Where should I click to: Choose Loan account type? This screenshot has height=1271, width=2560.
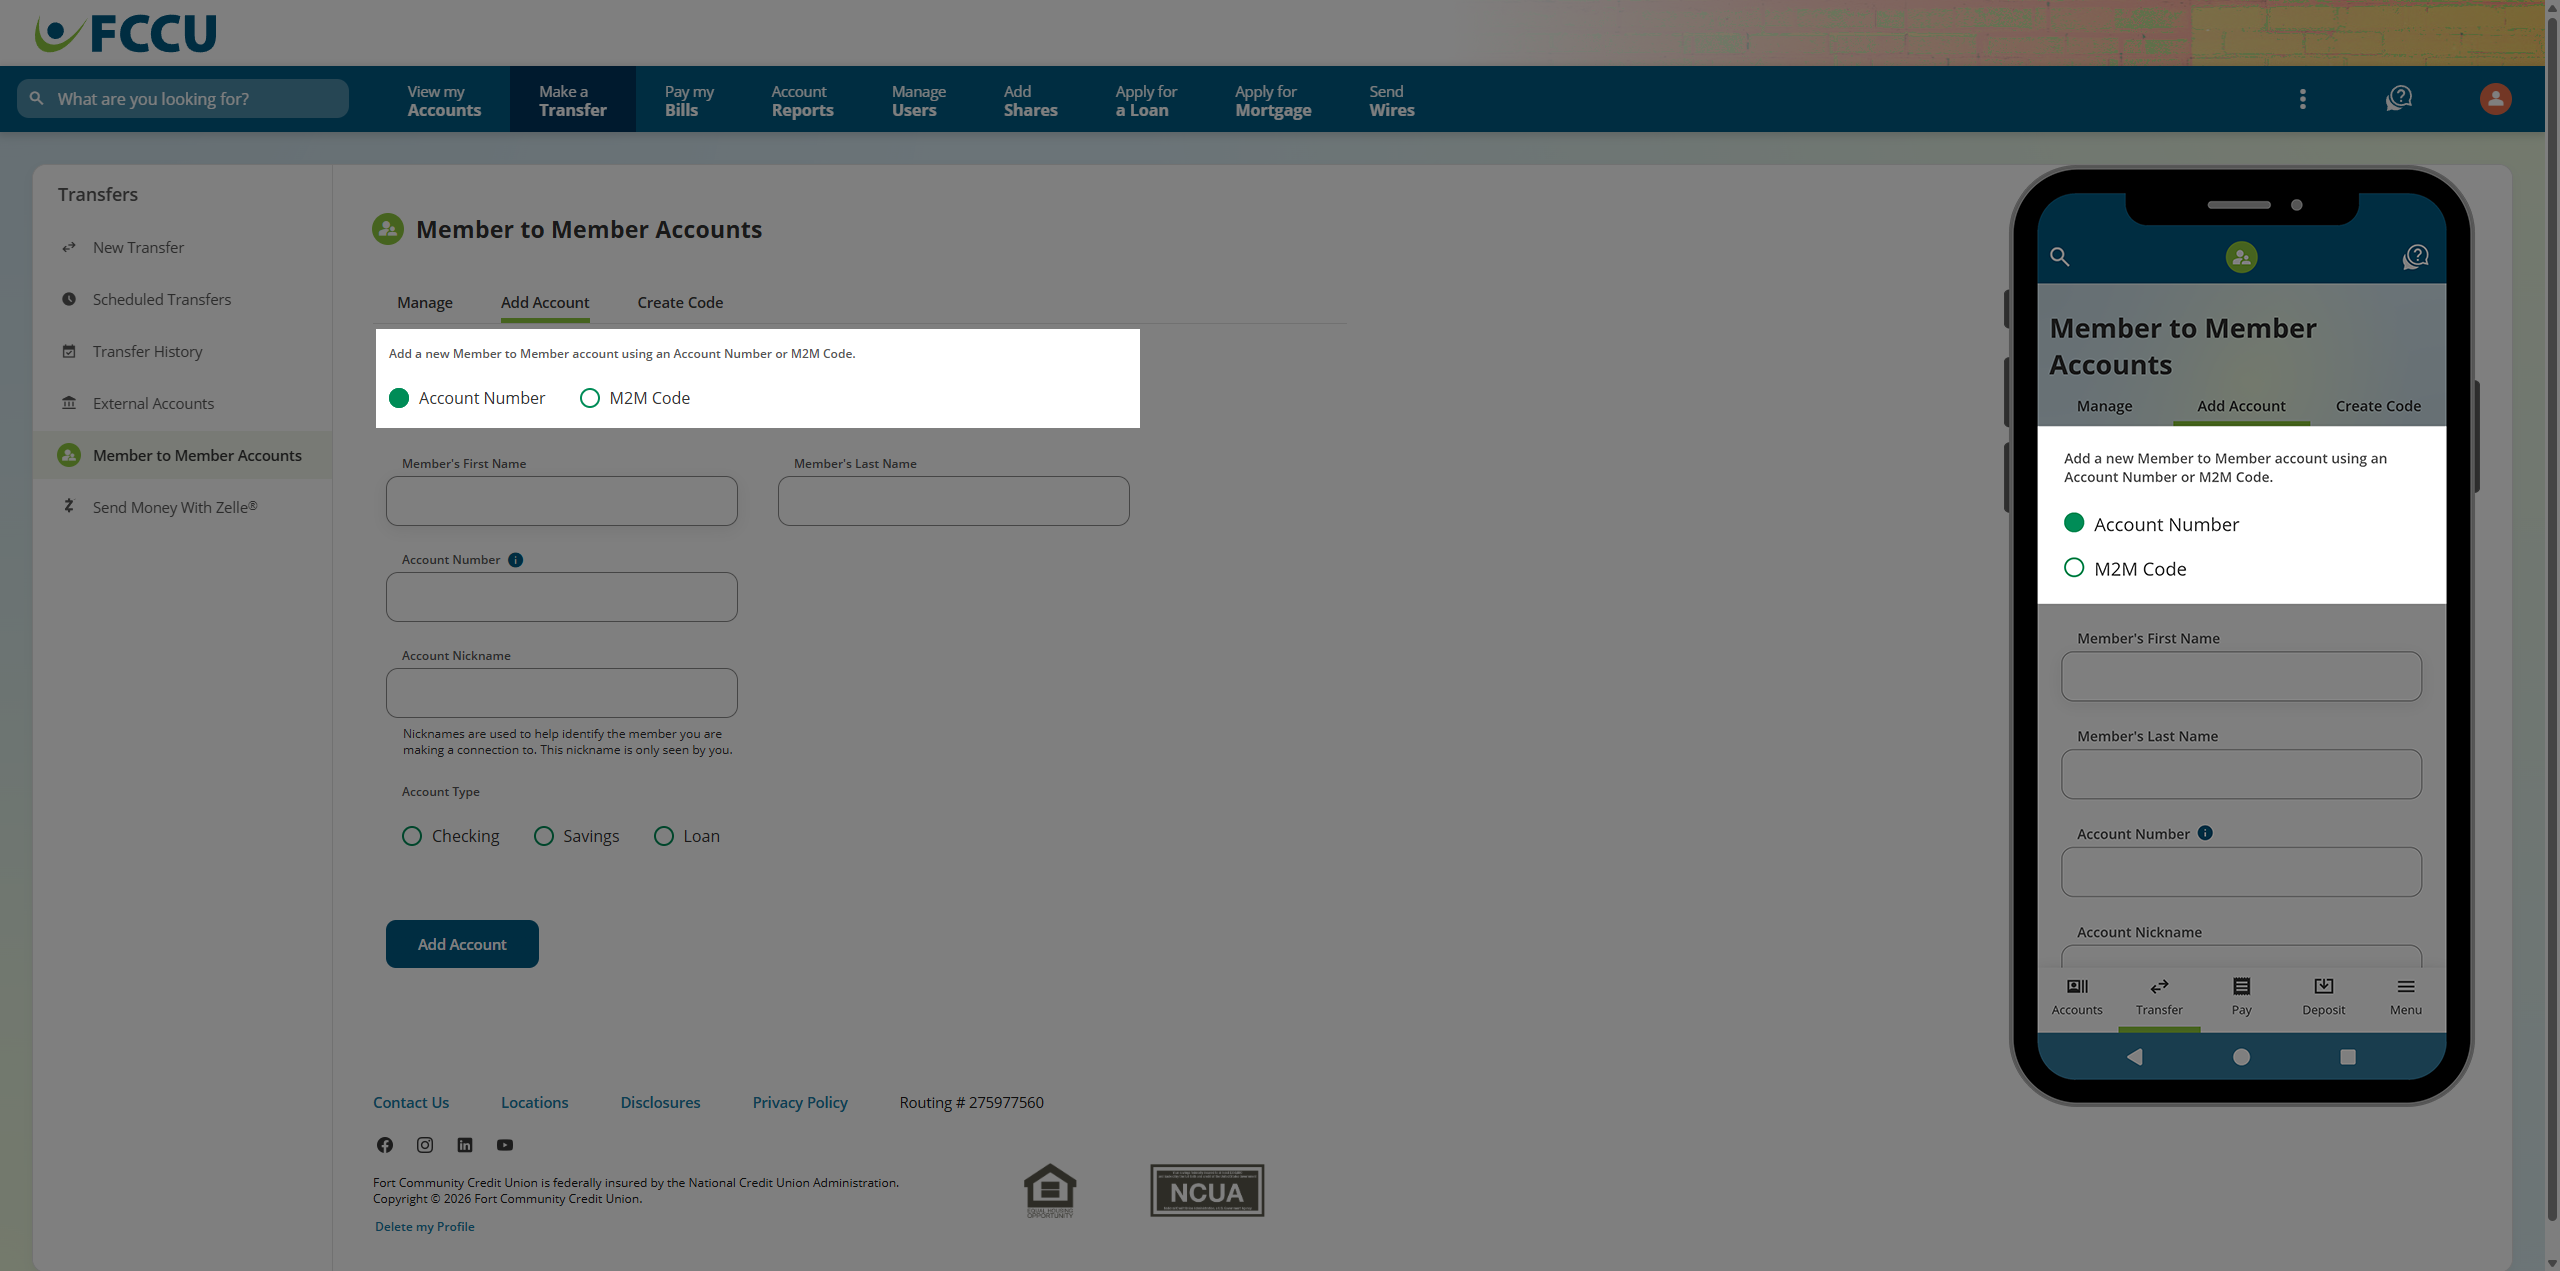click(664, 836)
